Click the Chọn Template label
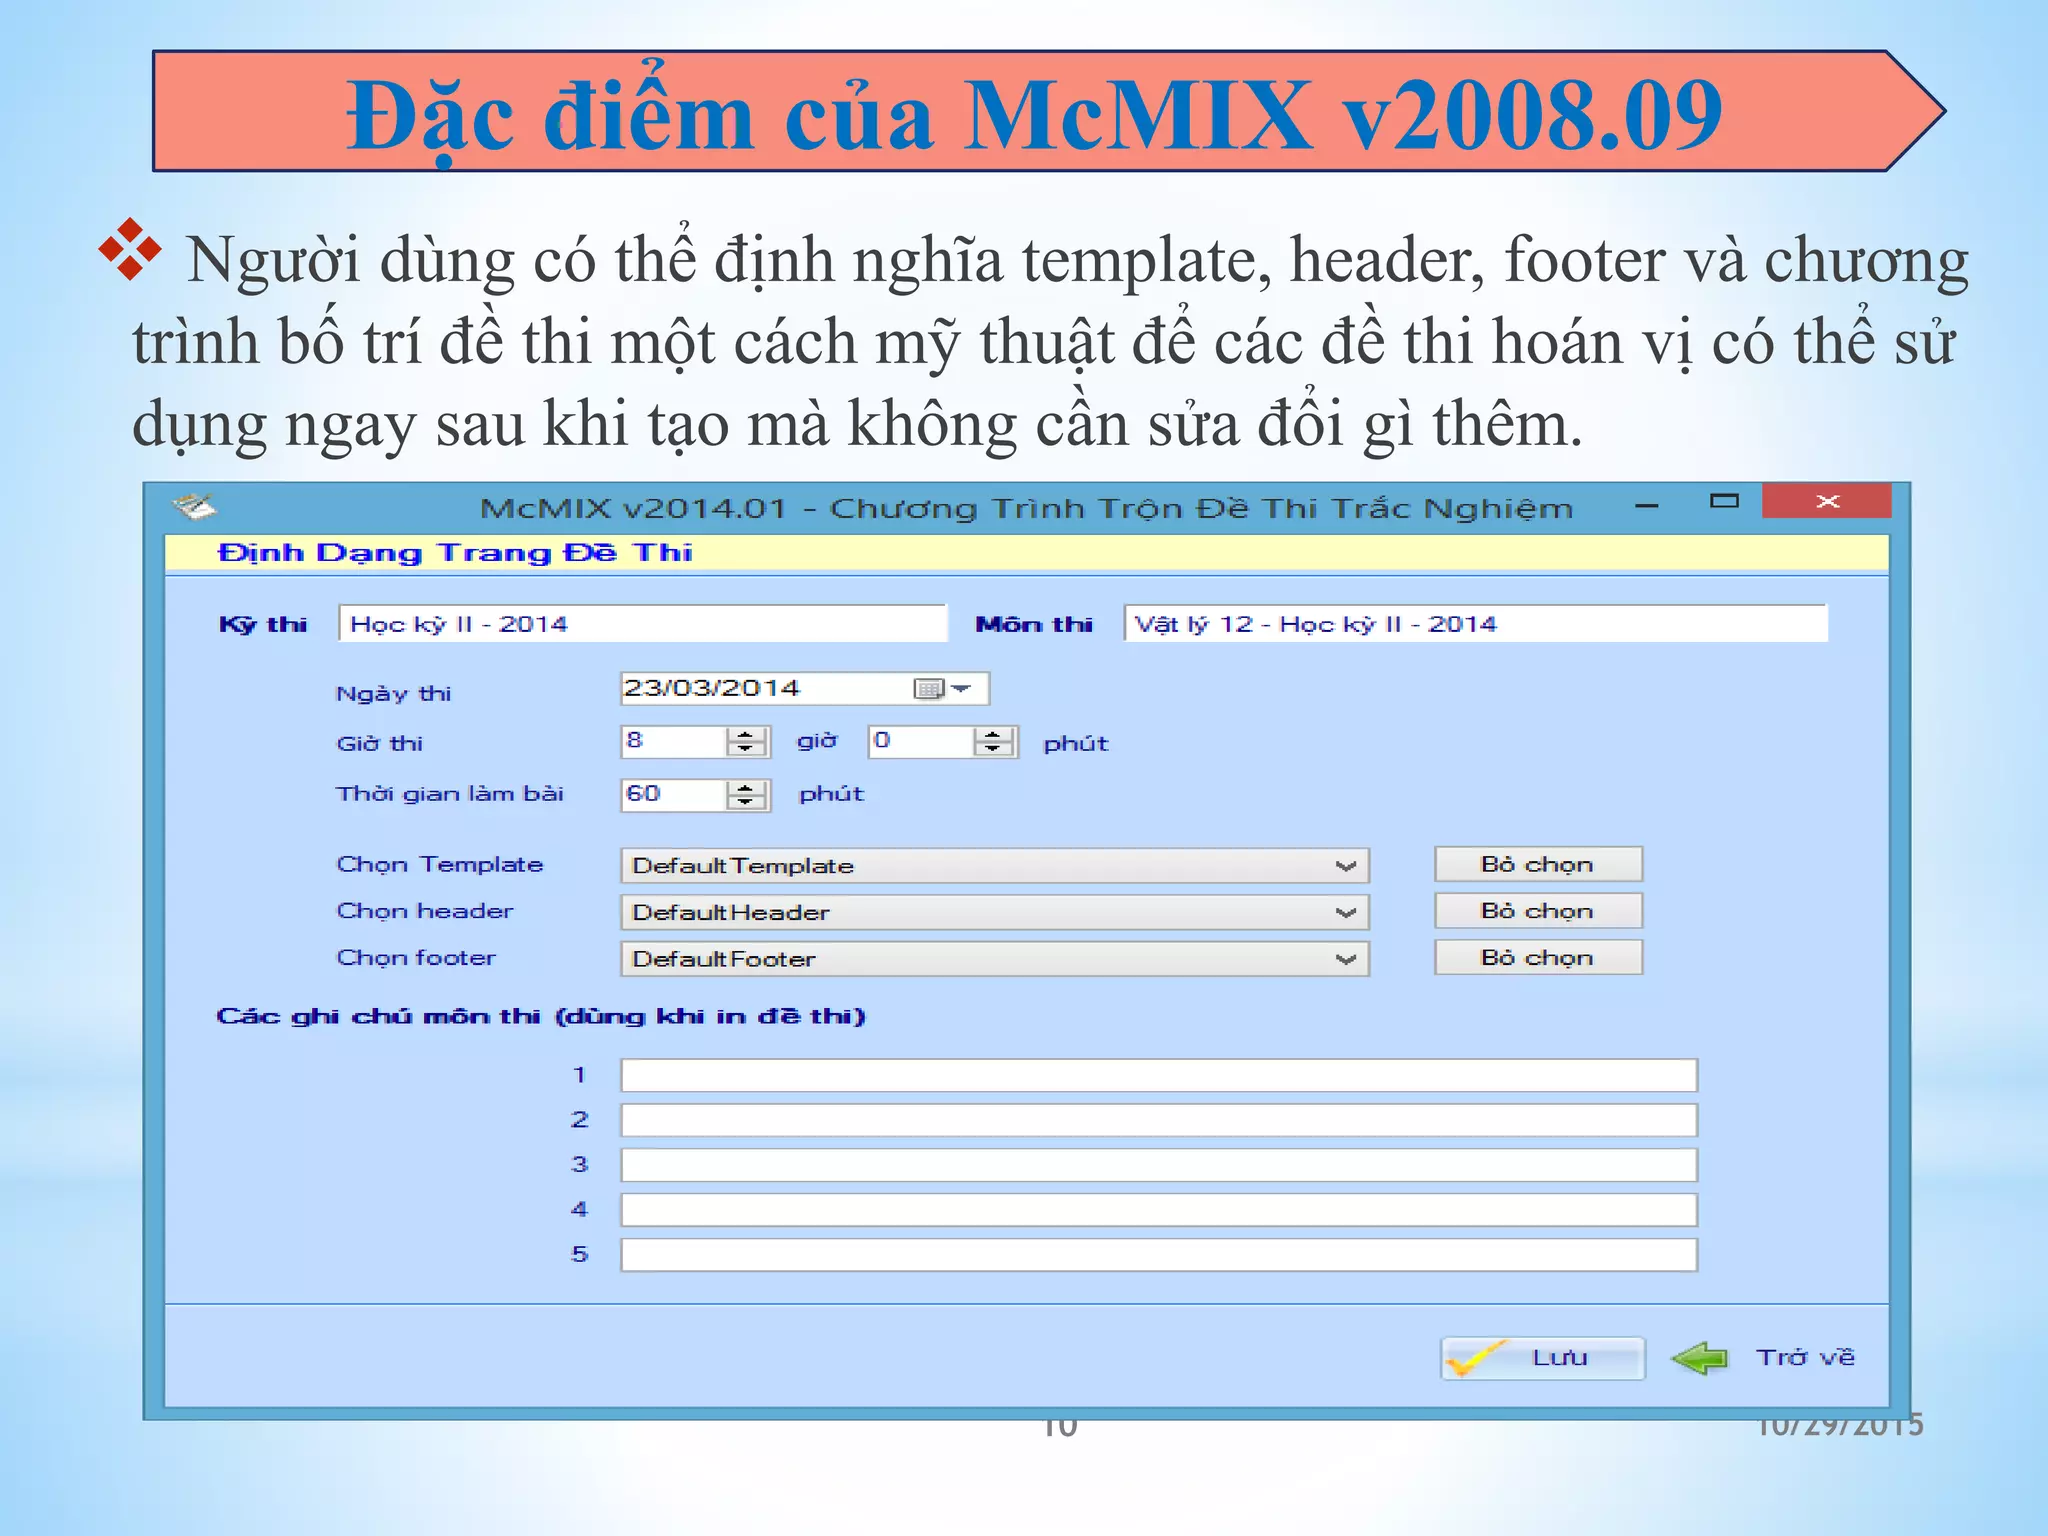 (440, 865)
